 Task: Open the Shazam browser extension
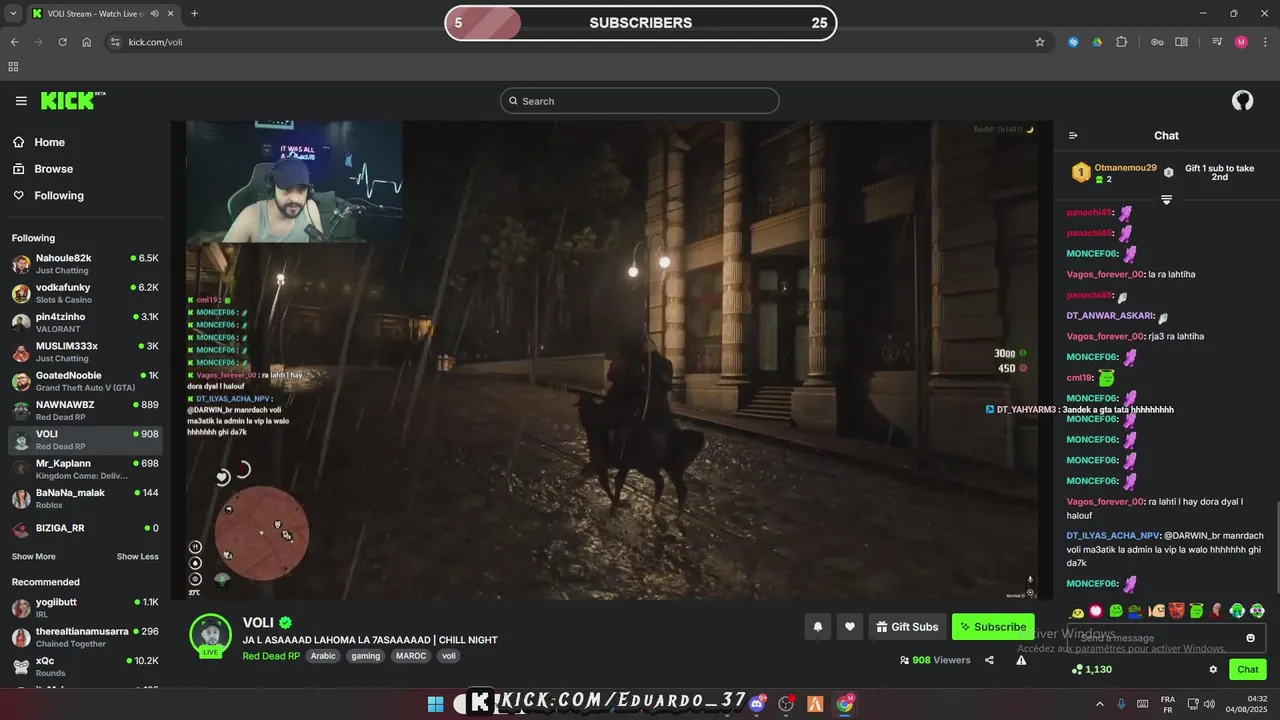tap(1073, 42)
